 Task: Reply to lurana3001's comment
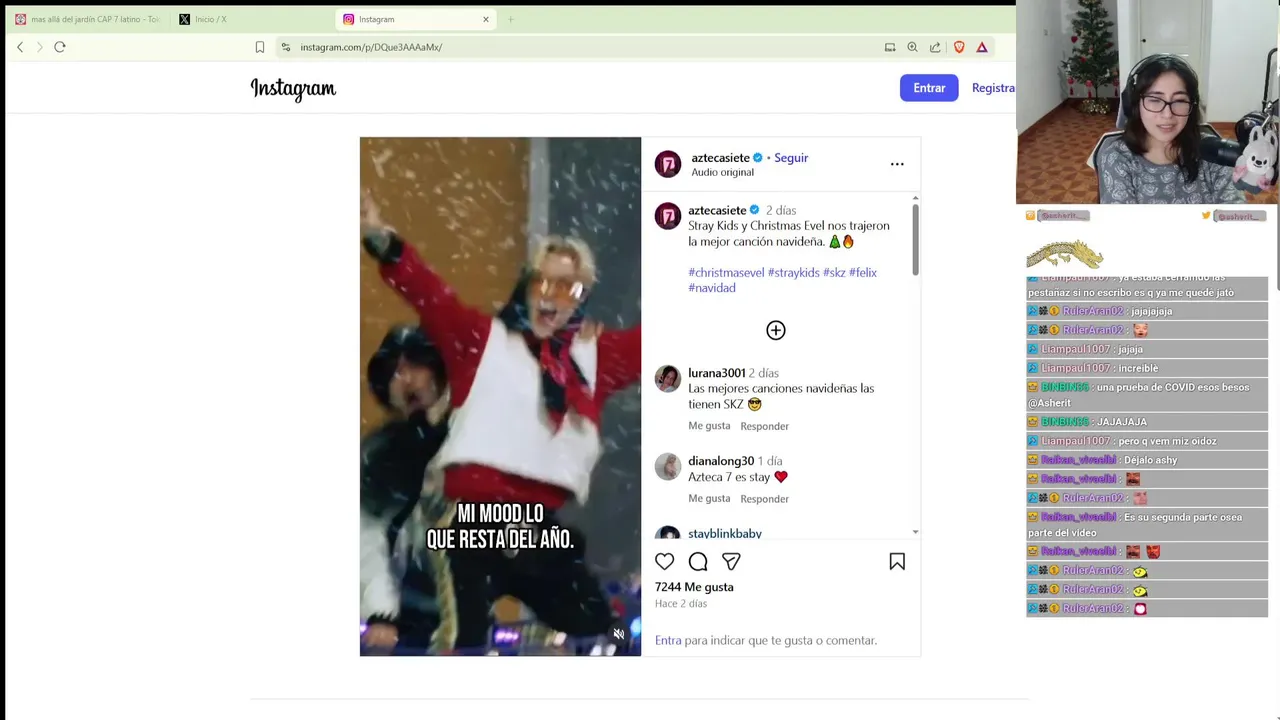tap(764, 426)
